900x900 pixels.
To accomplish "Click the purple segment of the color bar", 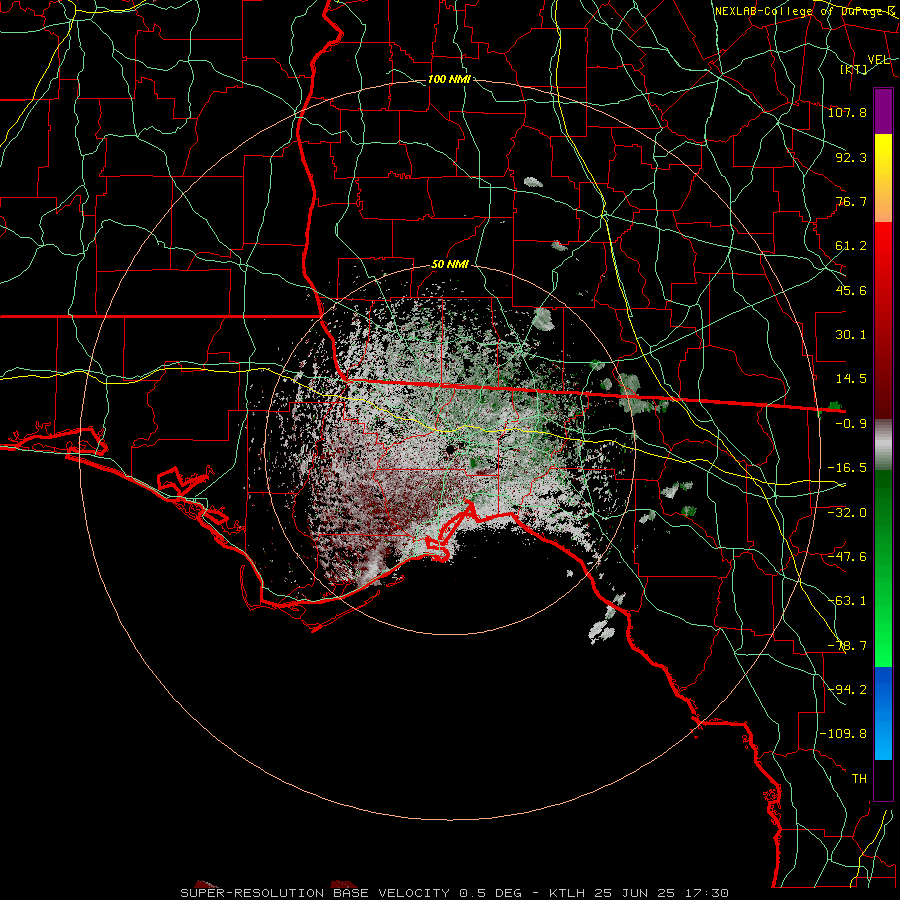I will [x=883, y=111].
